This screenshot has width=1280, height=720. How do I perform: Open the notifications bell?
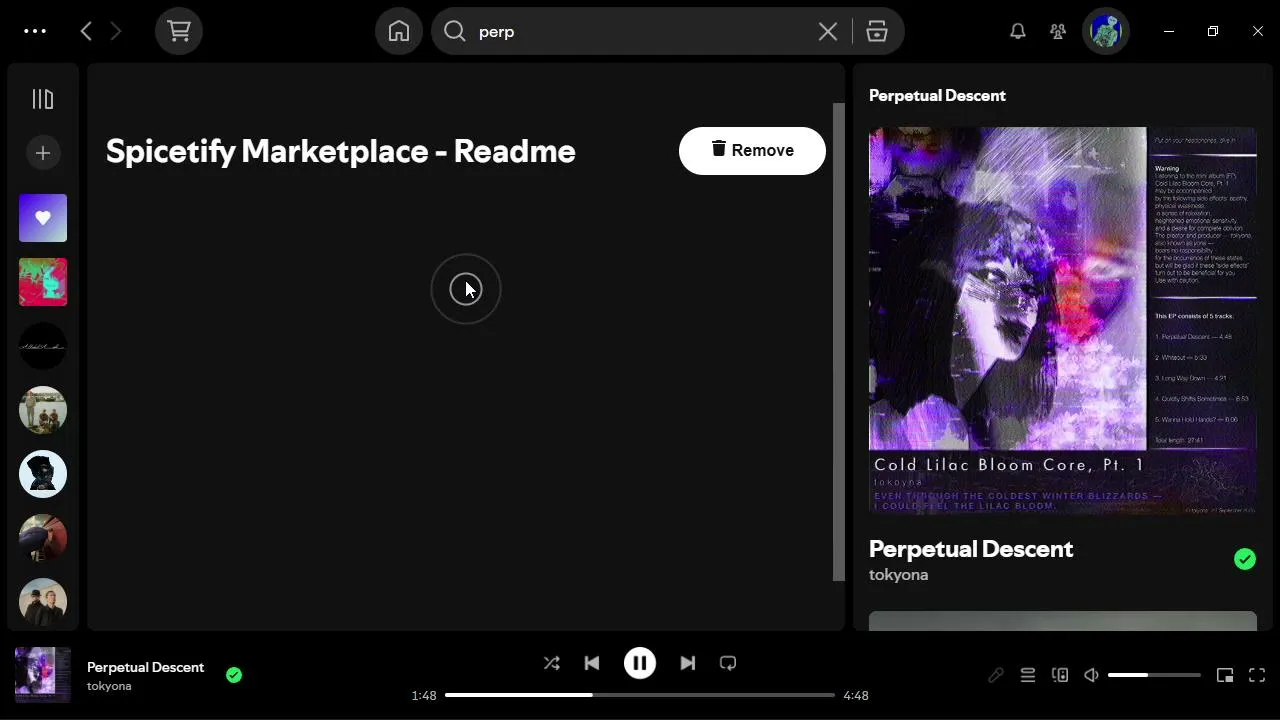1018,31
